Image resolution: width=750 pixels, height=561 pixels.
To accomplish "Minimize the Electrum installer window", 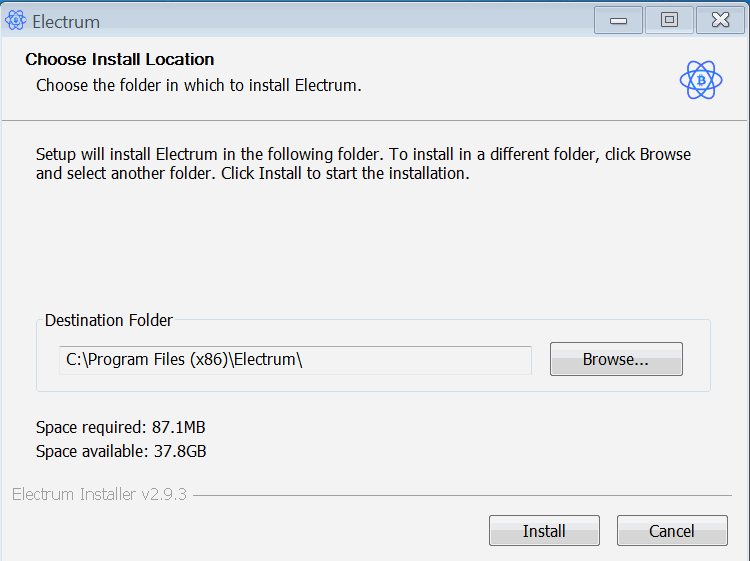I will click(618, 20).
